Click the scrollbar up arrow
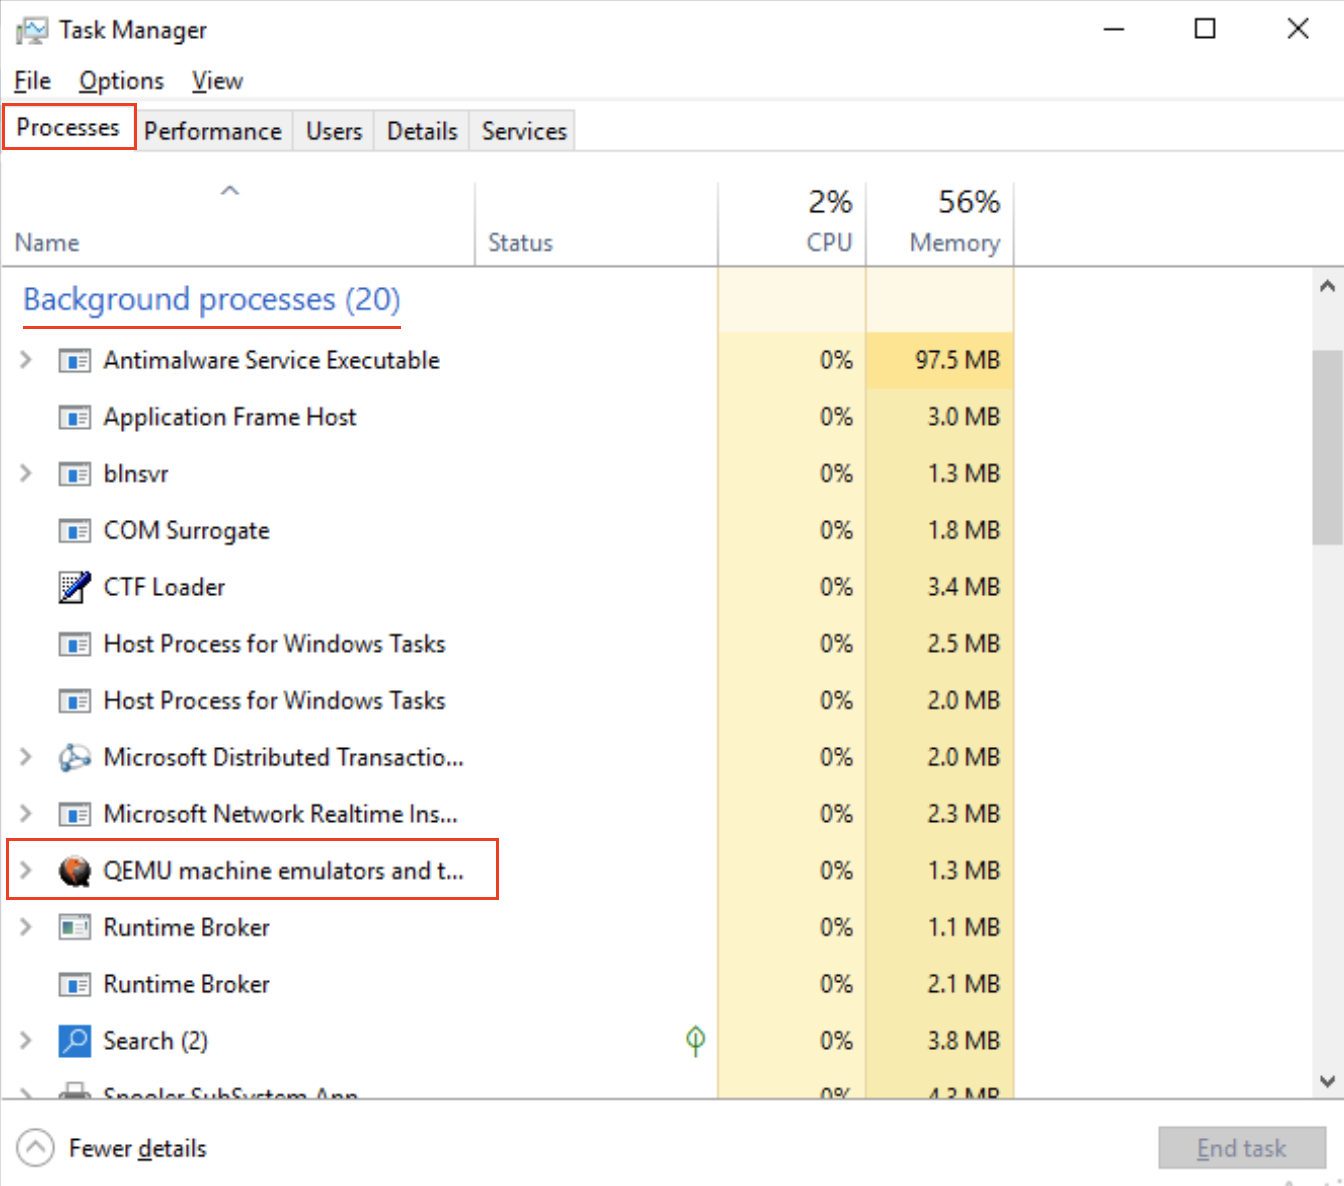1344x1186 pixels. (1327, 286)
